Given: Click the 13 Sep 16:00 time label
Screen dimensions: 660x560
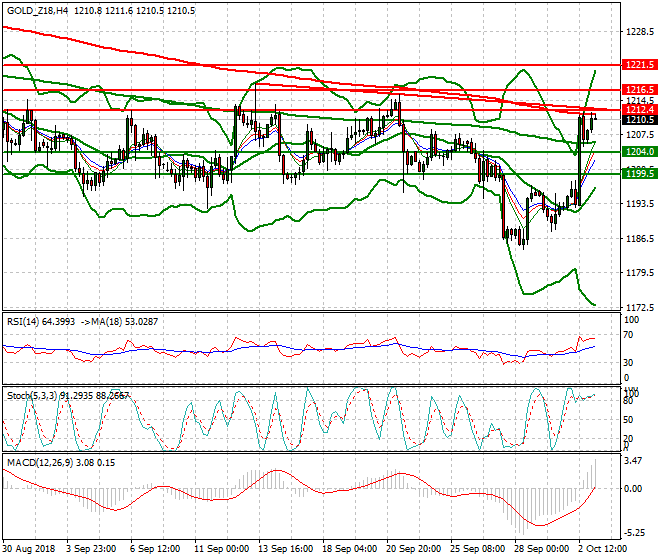Looking at the screenshot, I should (x=286, y=549).
